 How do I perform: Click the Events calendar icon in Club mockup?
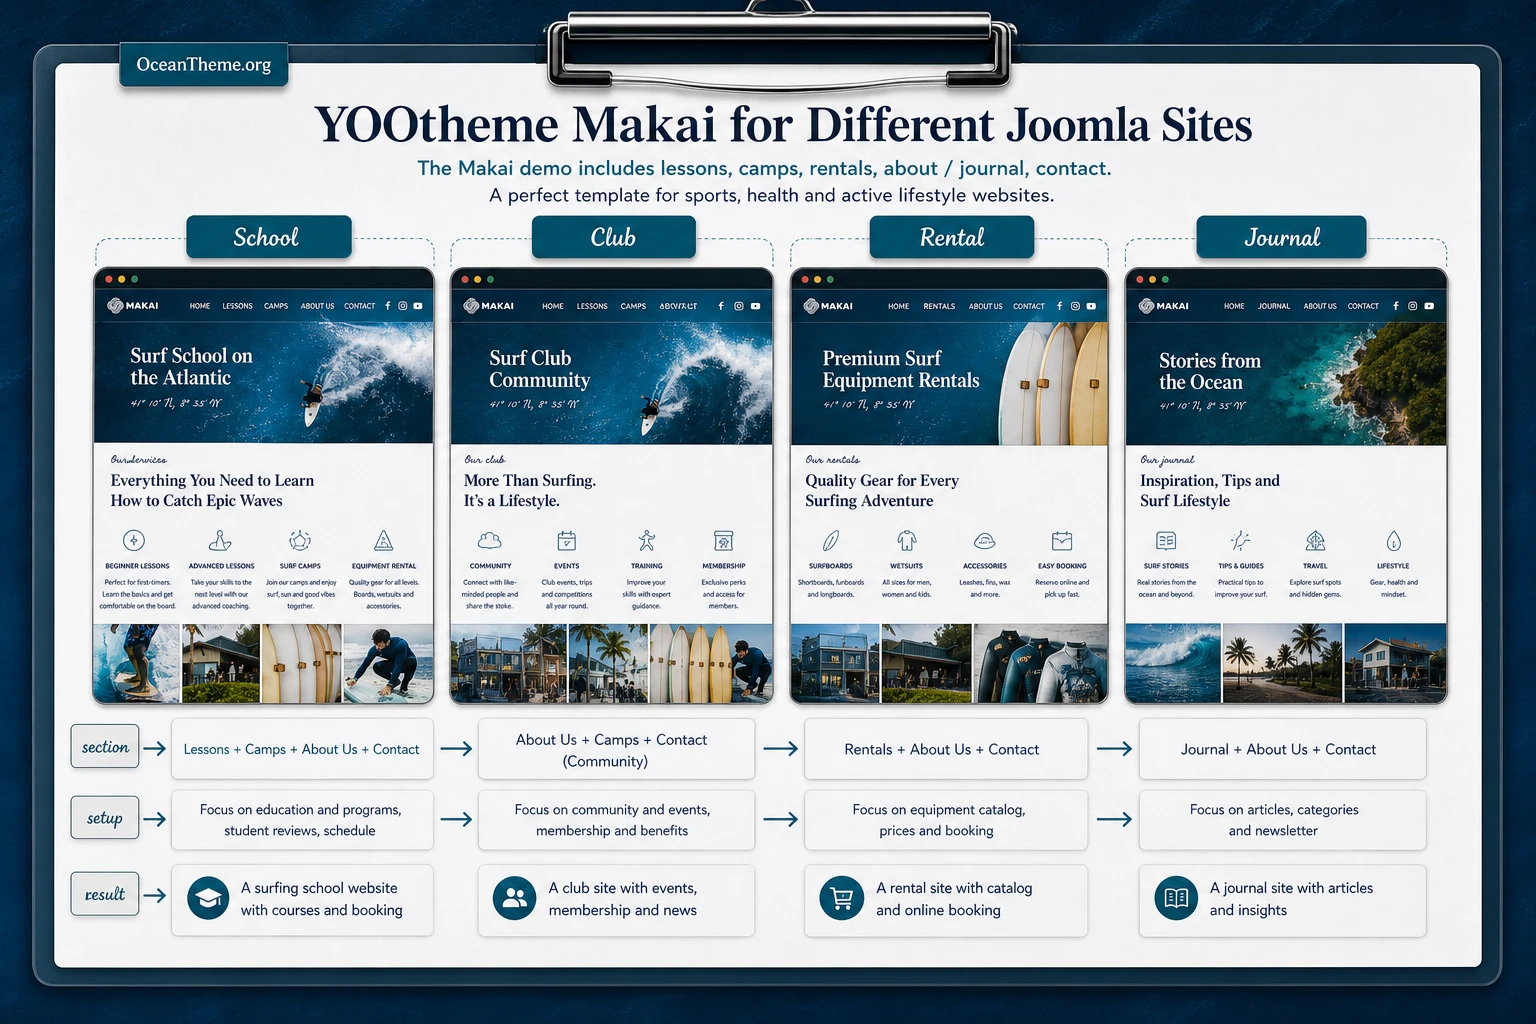[x=566, y=541]
